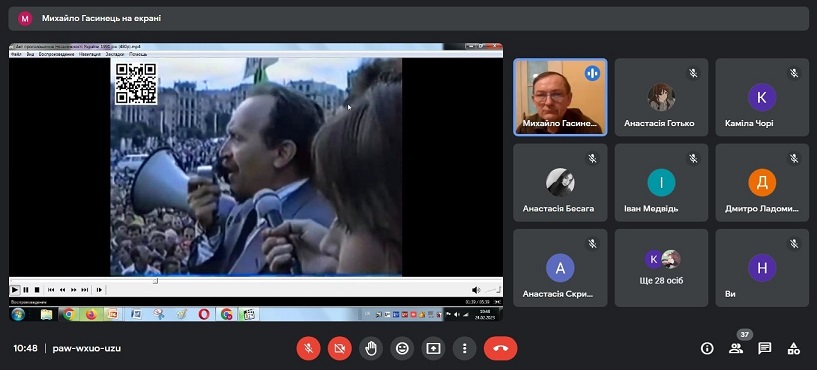Open Opera on the shared taskbar

click(204, 314)
